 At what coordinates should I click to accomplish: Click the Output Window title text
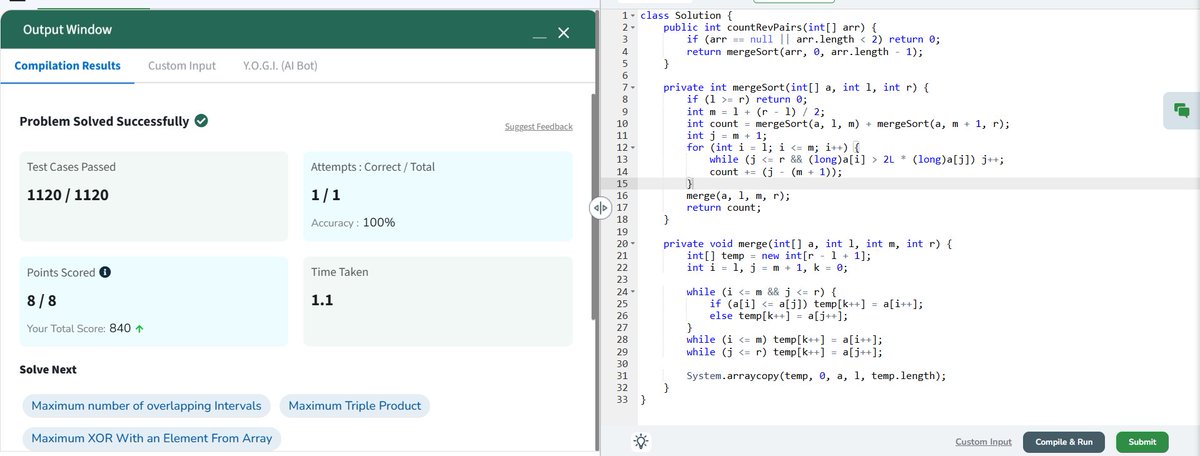tap(68, 31)
